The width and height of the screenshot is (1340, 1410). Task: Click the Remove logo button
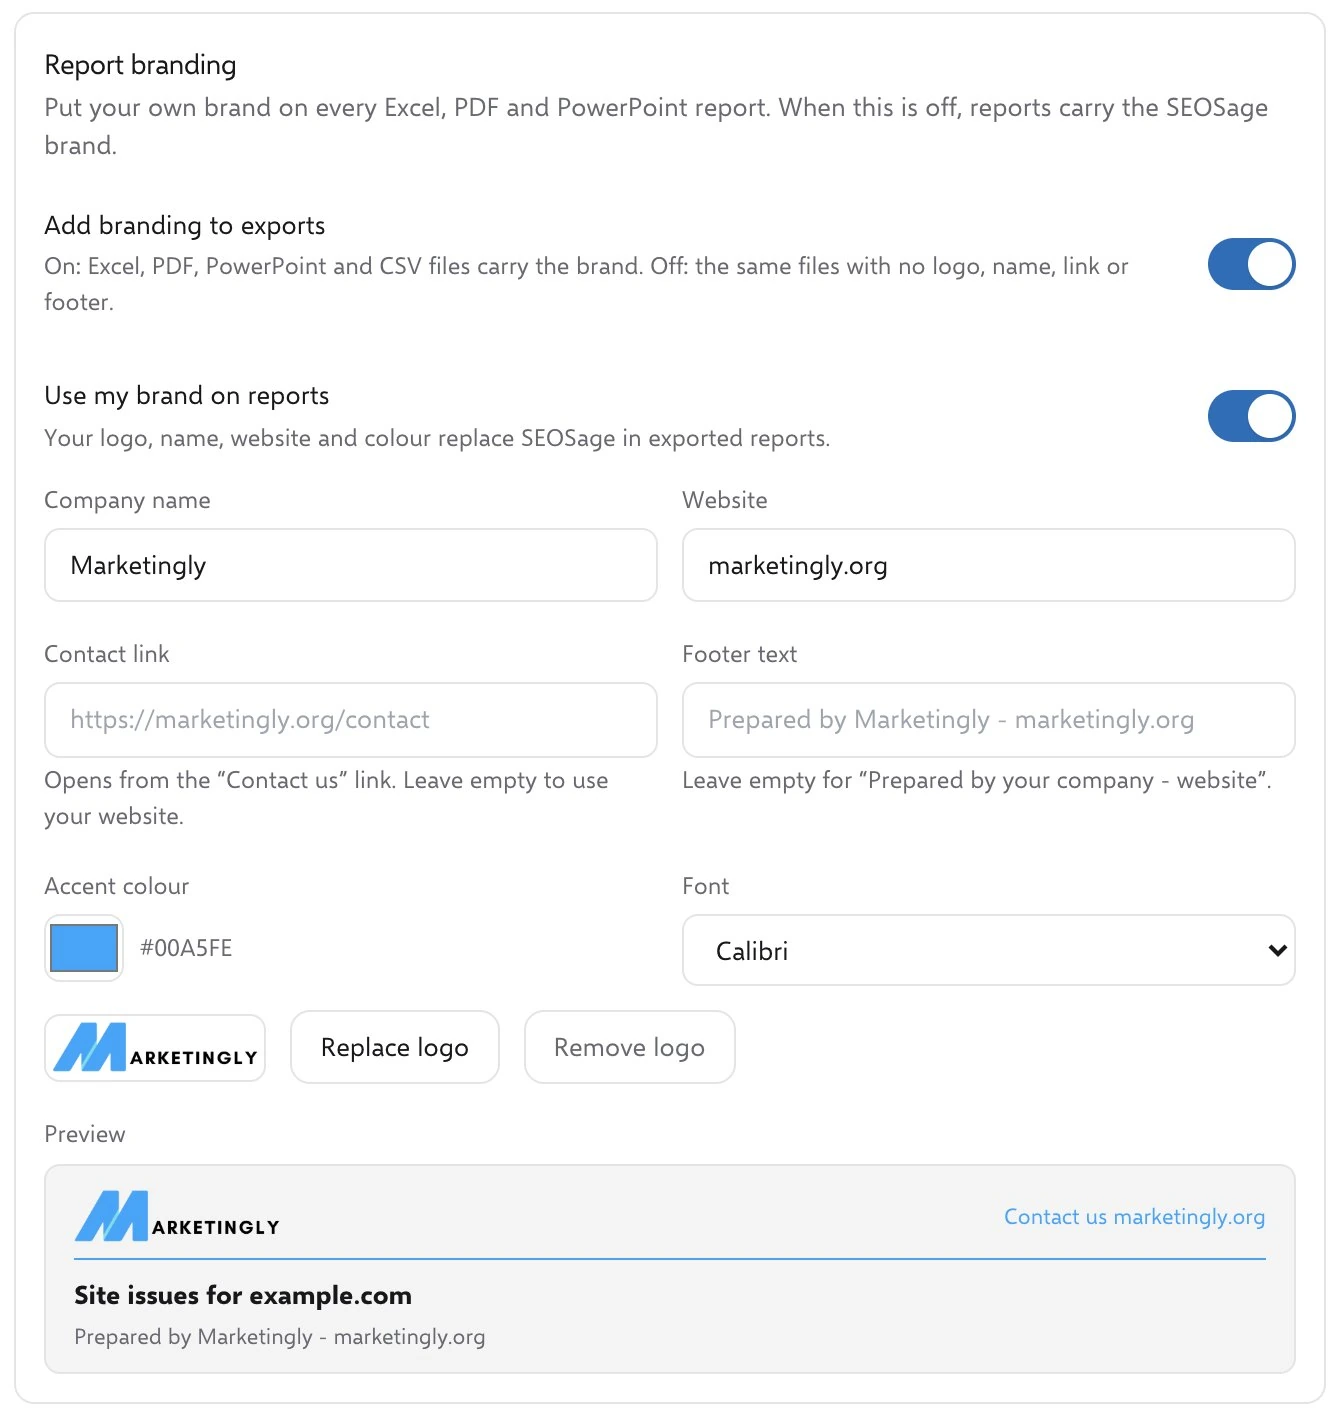point(630,1047)
